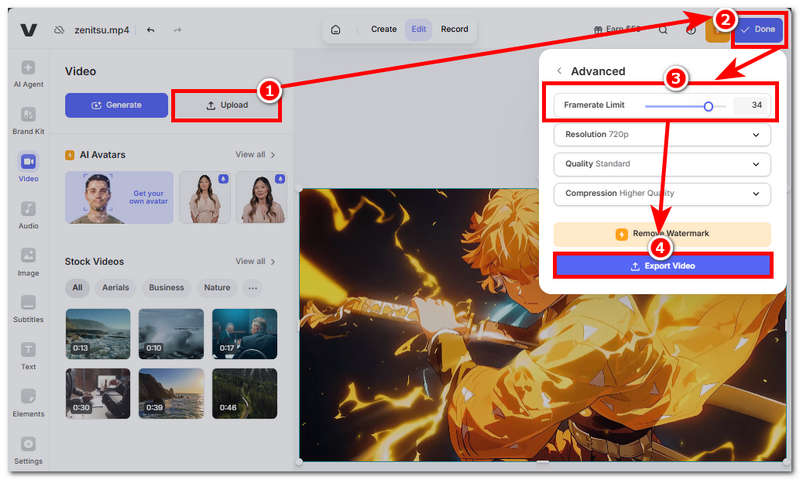The width and height of the screenshot is (800, 480).
Task: Select the second AI avatar woman
Action: pyautogui.click(x=205, y=197)
